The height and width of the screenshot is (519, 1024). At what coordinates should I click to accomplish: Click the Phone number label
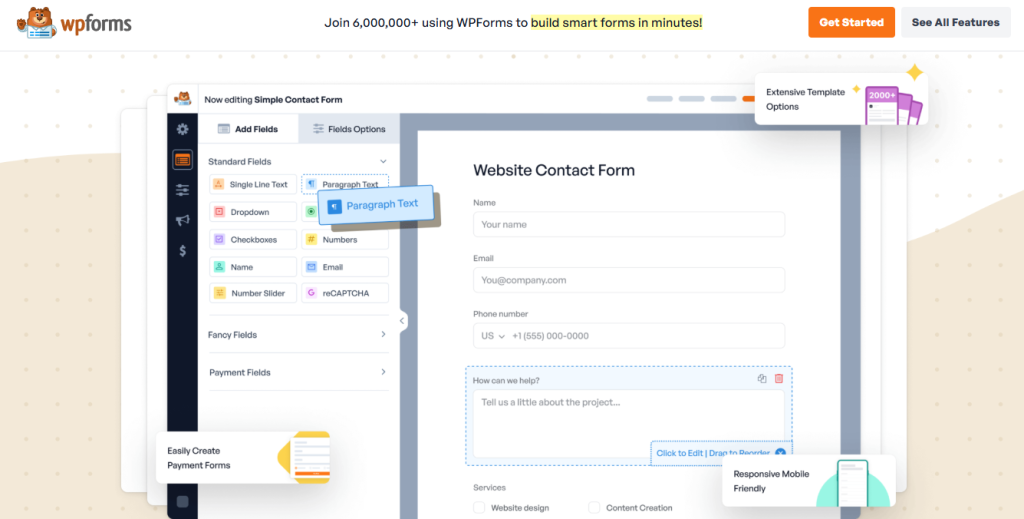click(x=501, y=314)
